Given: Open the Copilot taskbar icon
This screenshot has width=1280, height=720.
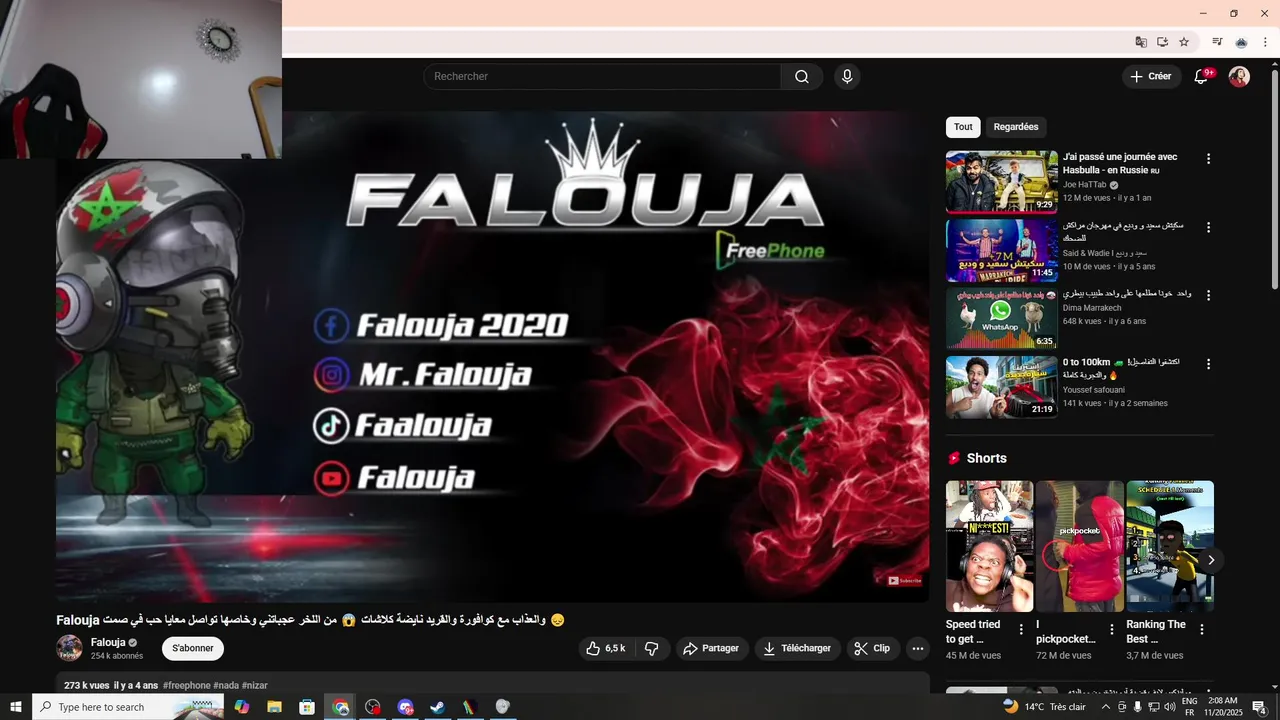Looking at the screenshot, I should point(242,707).
